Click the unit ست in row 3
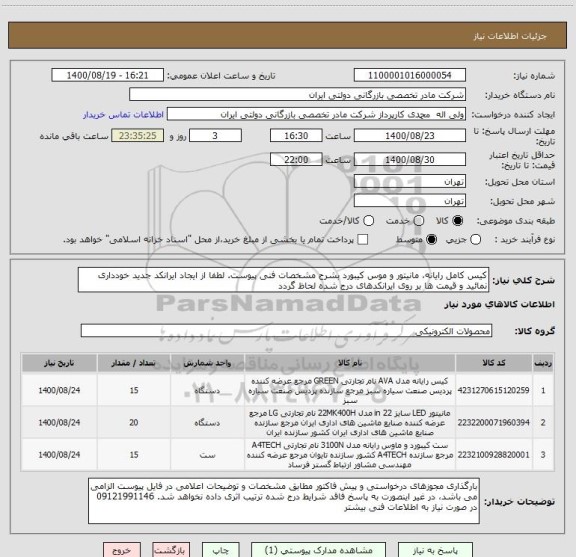576x557 pixels. tap(207, 455)
